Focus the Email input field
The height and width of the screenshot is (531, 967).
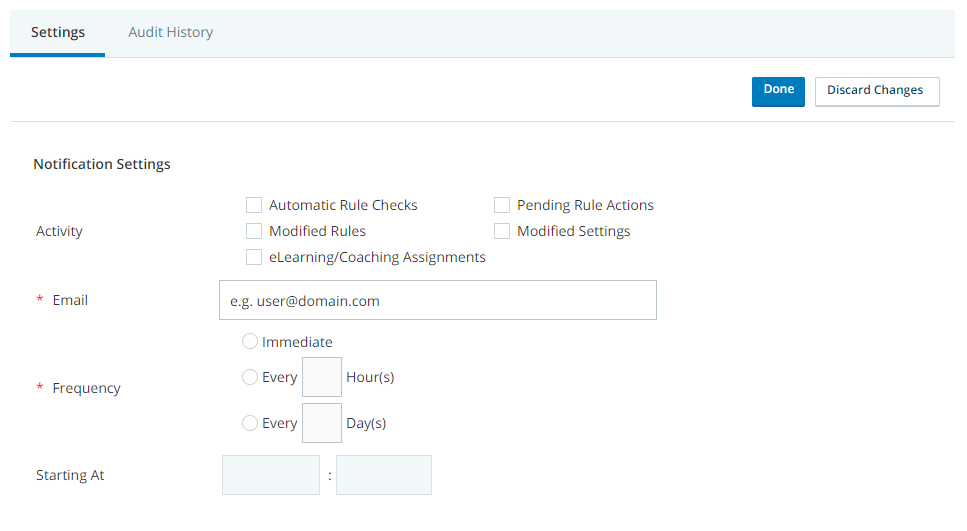coord(438,300)
